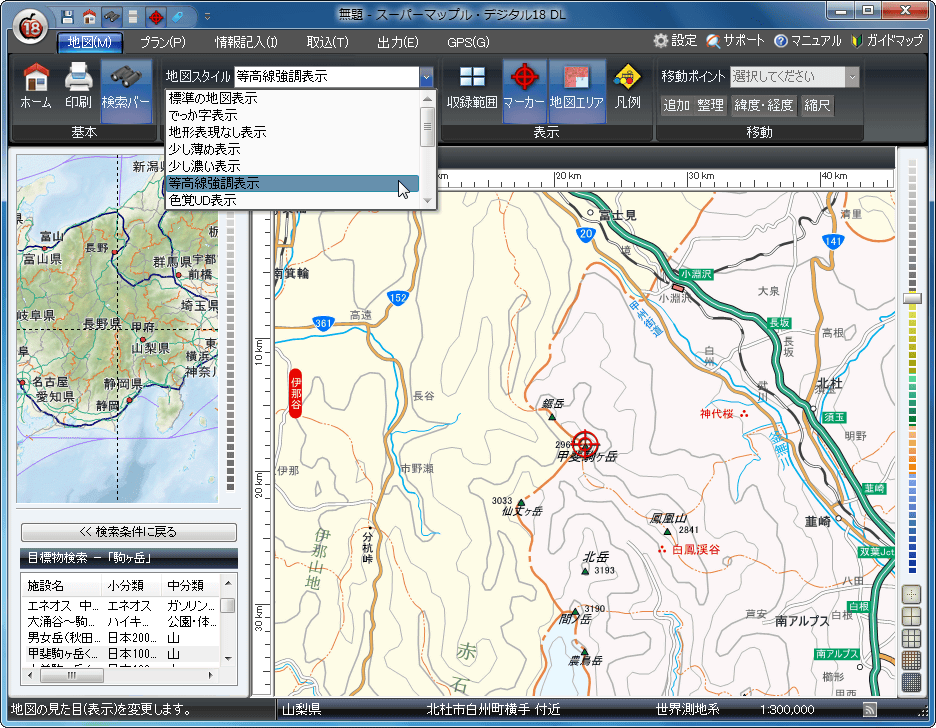Choose 等高線強調表示 from style list
Viewport: 936px width, 728px height.
coord(292,183)
